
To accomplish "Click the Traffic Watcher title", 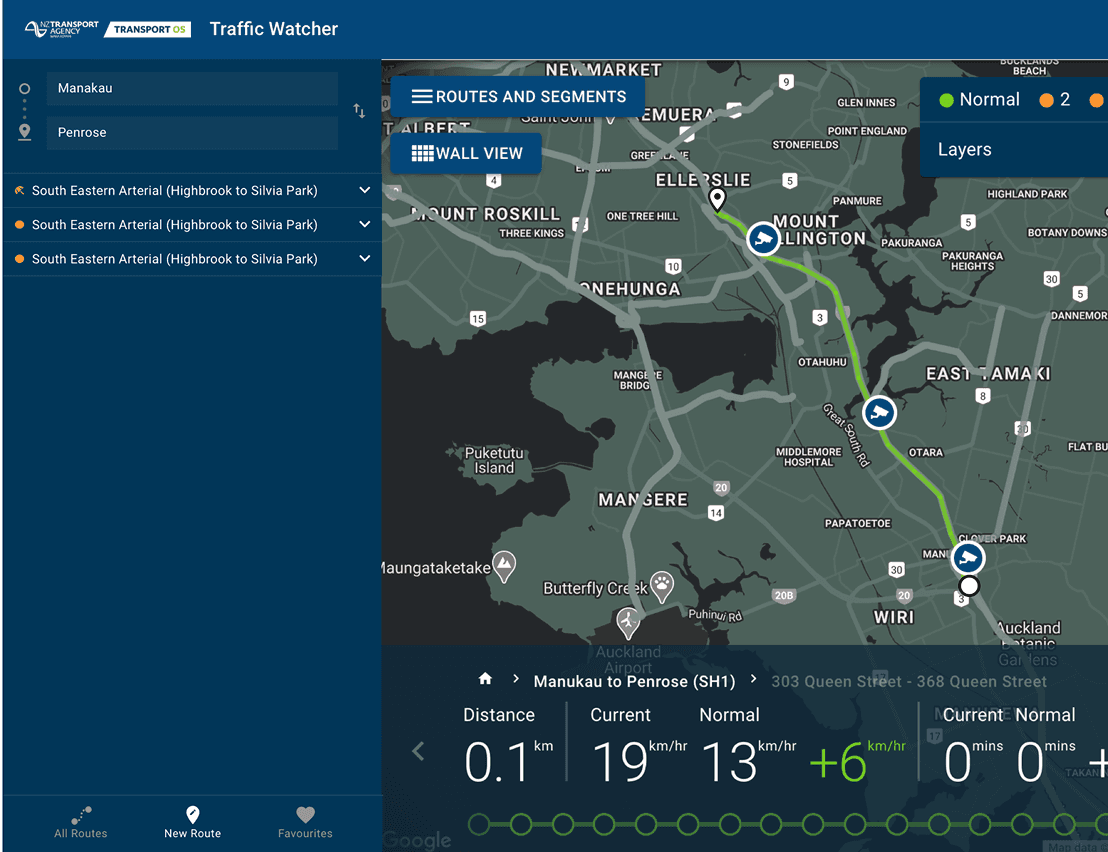I will click(273, 29).
